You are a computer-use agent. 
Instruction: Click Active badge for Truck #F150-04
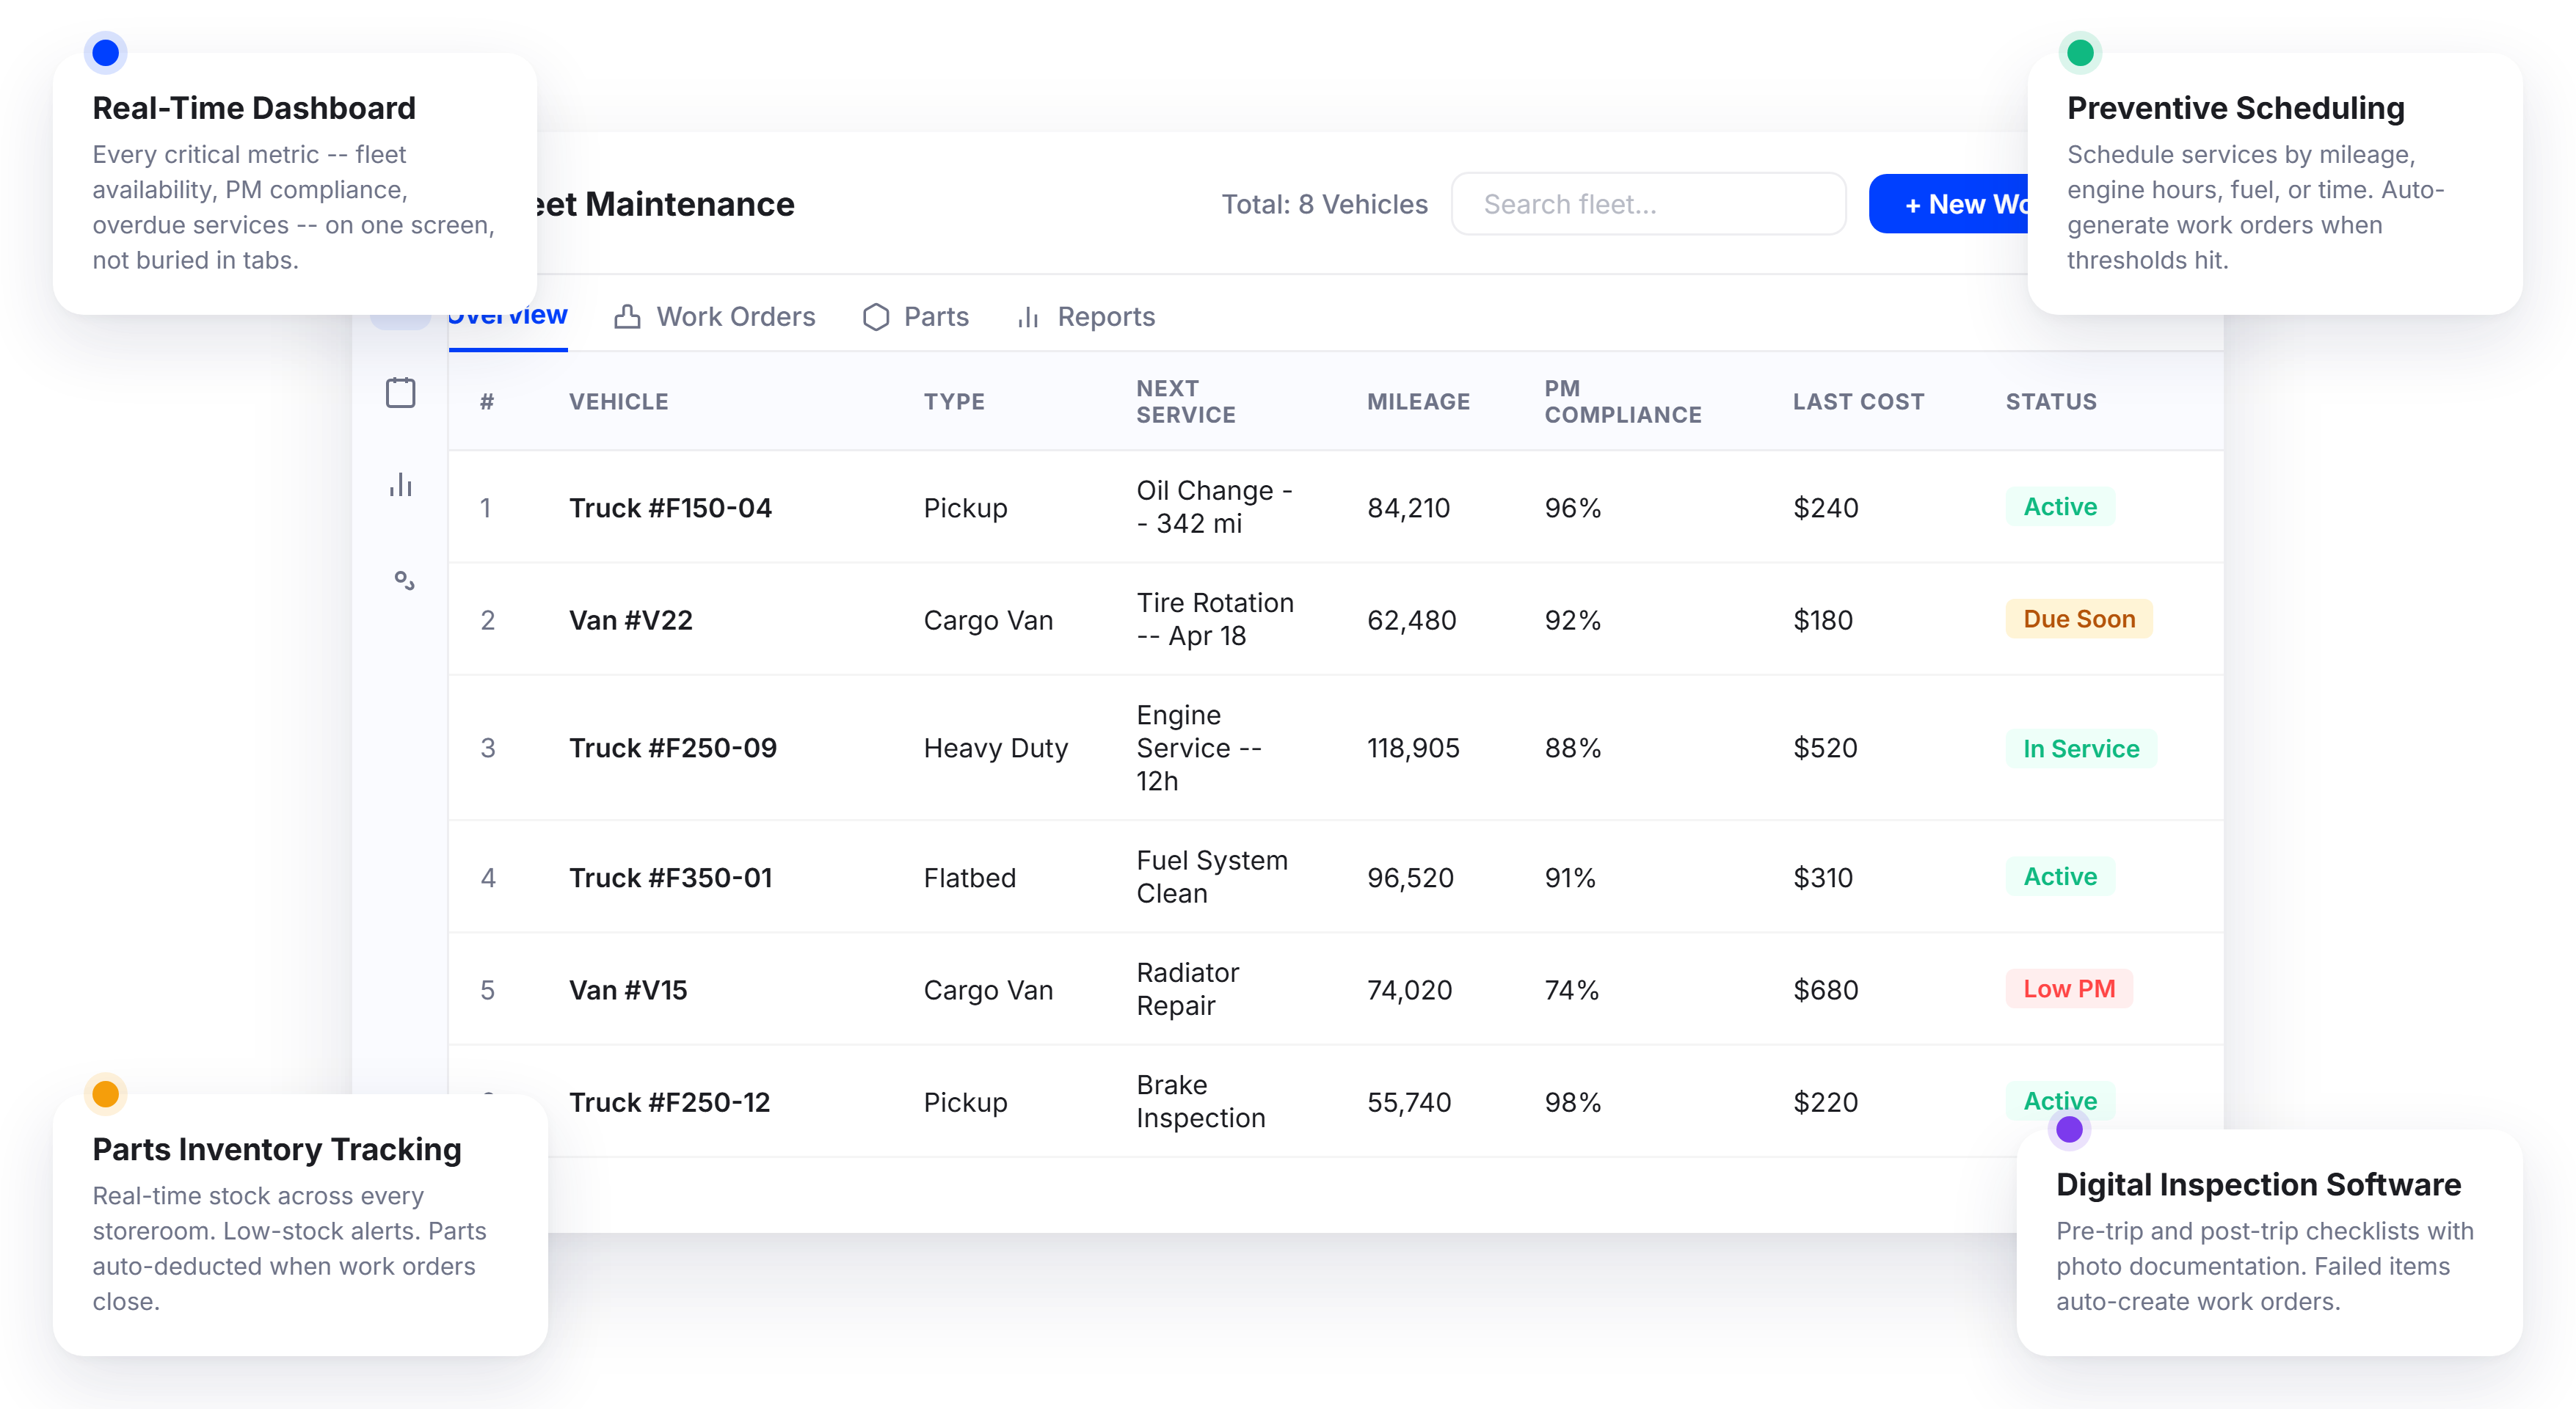(x=2060, y=507)
